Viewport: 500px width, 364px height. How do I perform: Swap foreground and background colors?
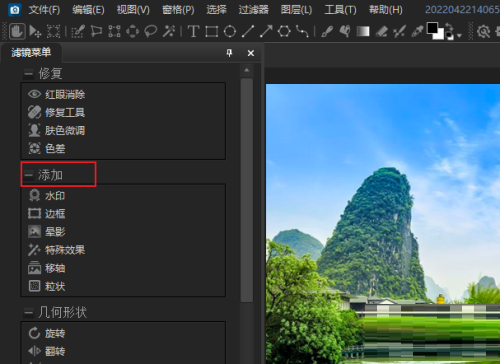449,27
